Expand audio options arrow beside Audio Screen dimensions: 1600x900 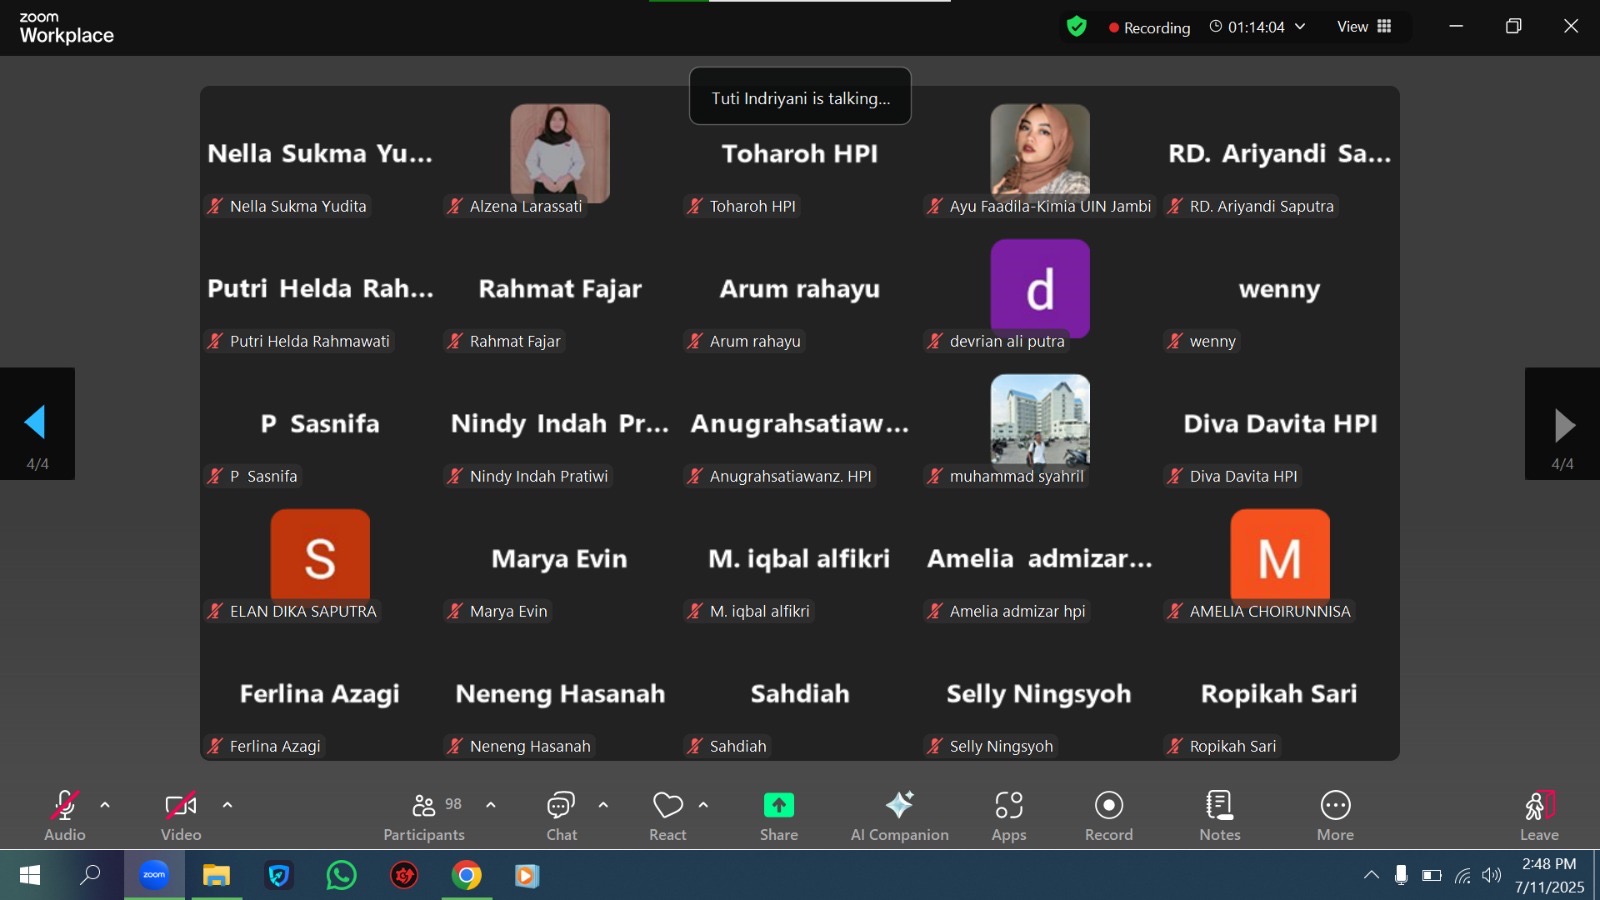click(105, 805)
